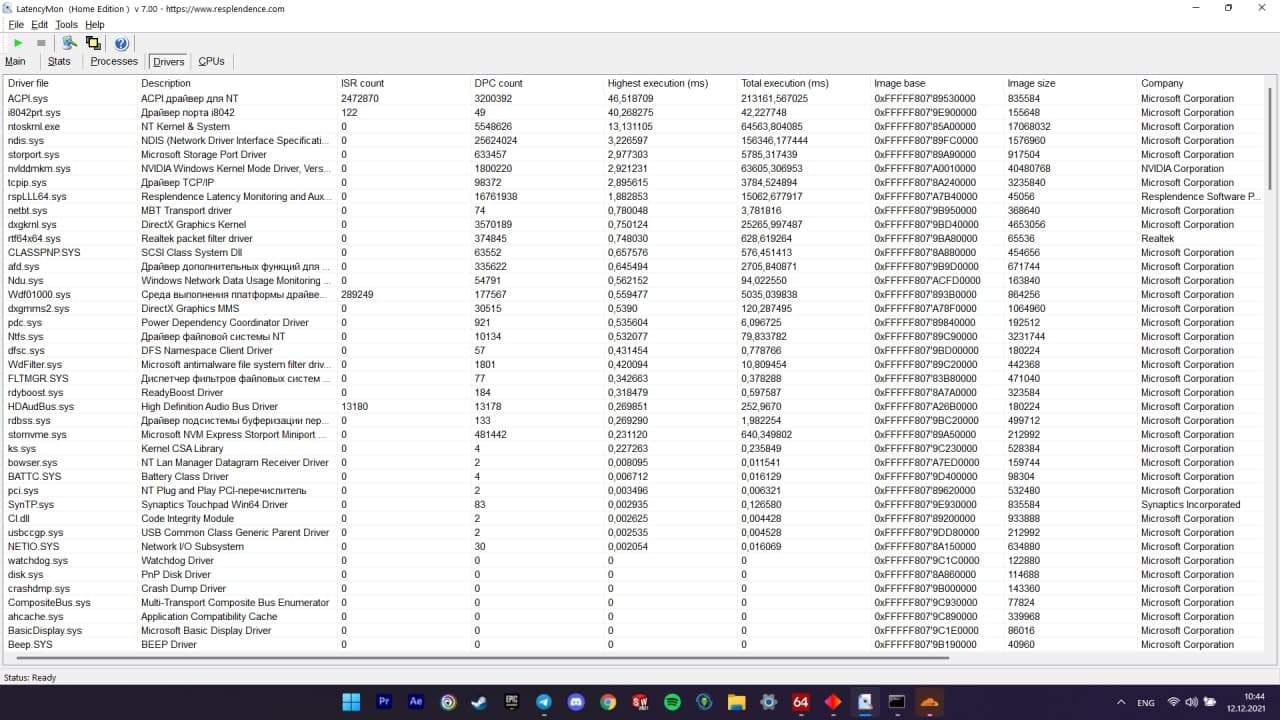1280x720 pixels.
Task: Select the Drivers tab
Action: (x=169, y=62)
